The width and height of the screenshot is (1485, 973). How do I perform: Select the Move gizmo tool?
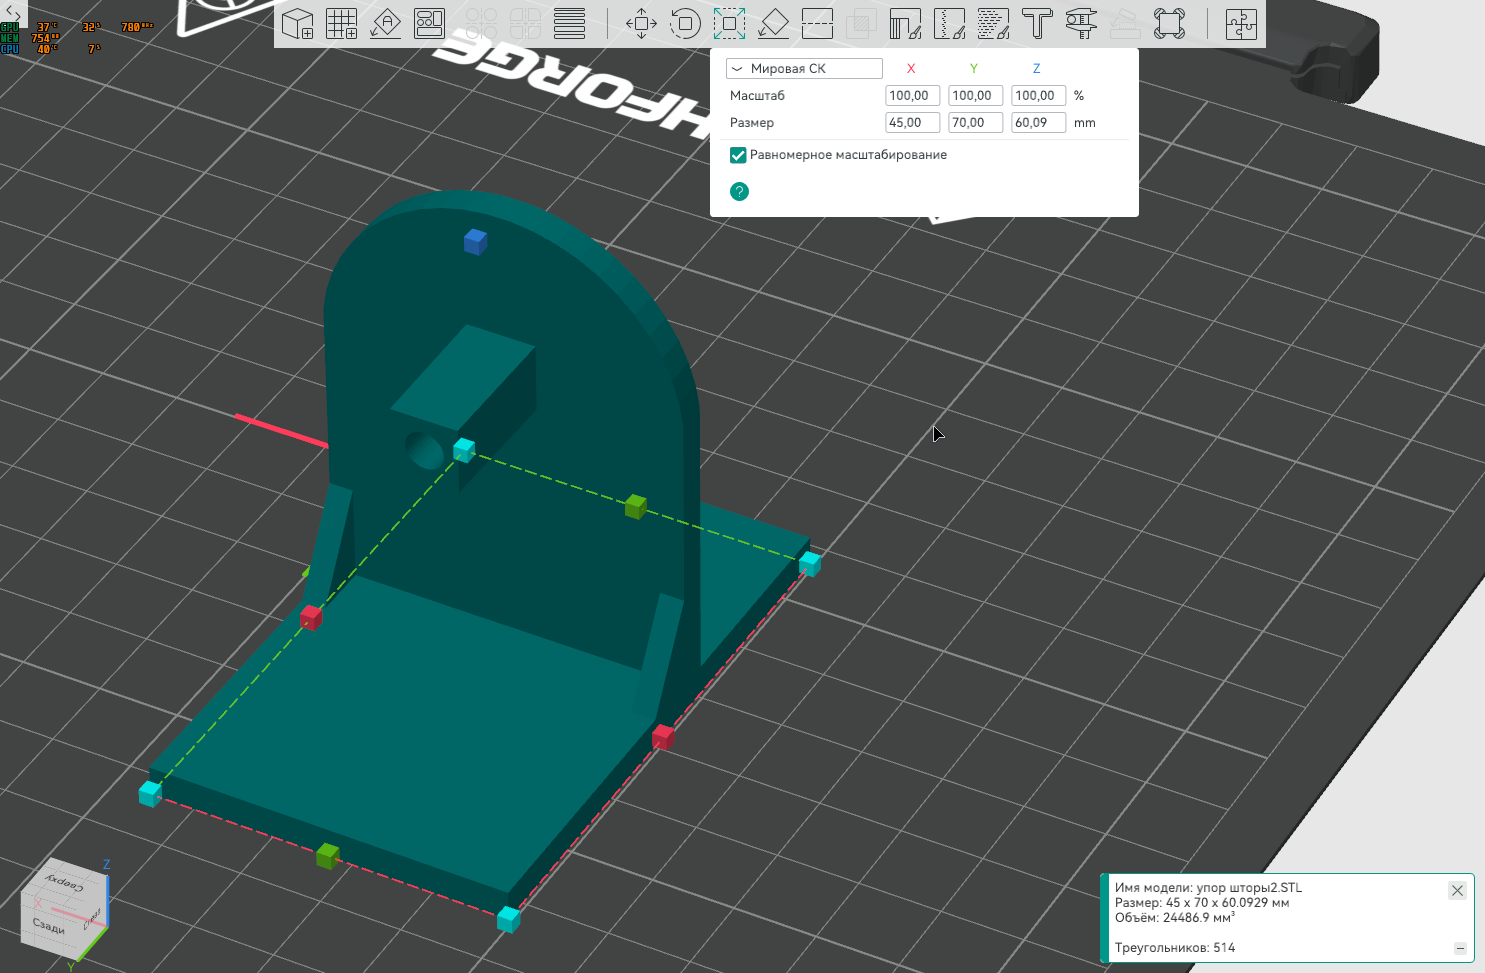pos(641,23)
